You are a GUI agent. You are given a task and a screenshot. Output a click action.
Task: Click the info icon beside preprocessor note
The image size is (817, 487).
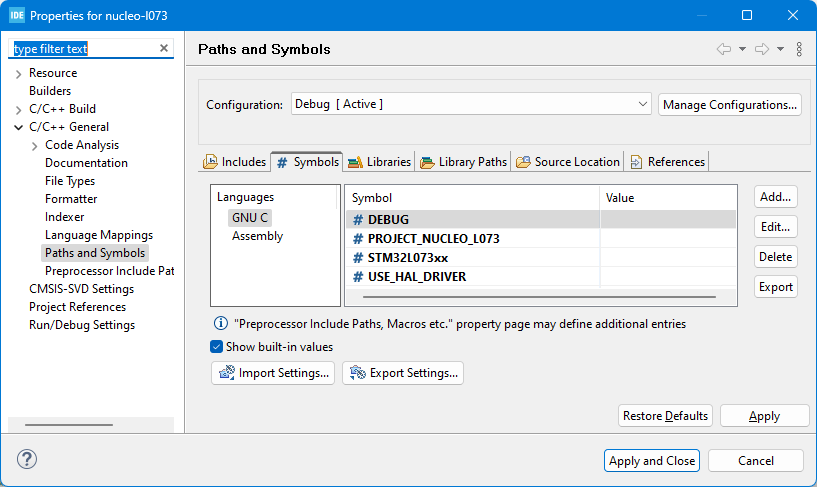[x=220, y=324]
